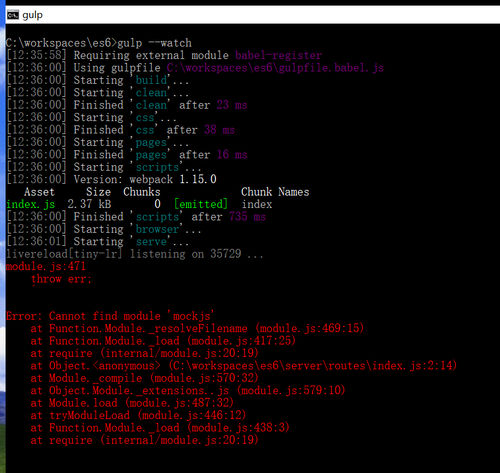Image resolution: width=500 pixels, height=473 pixels.
Task: Click the Starting 'browser' log line
Action: (x=104, y=229)
